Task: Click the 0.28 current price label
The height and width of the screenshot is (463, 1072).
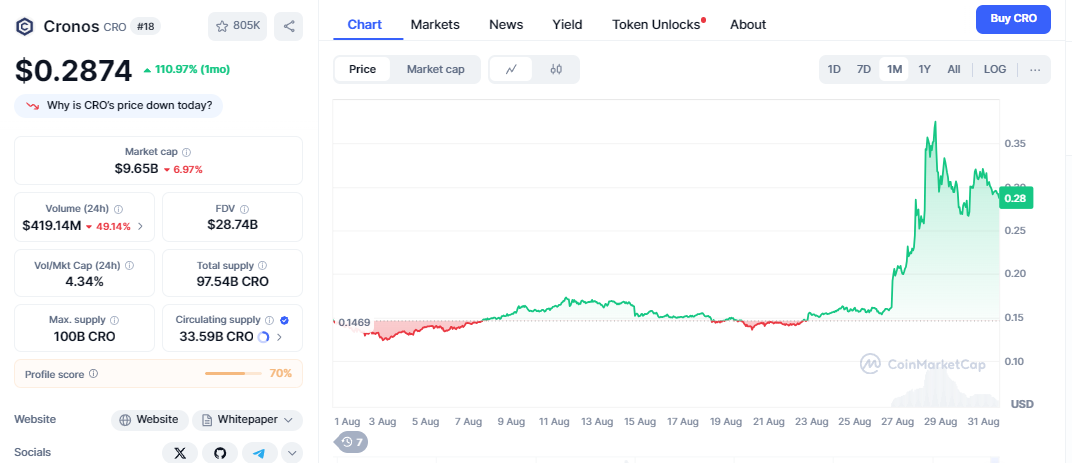Action: pos(1015,198)
